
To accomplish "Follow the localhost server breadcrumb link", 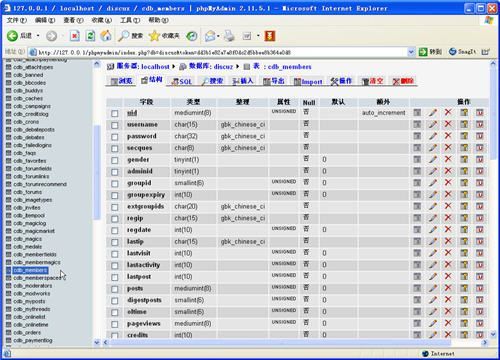I will coord(155,67).
